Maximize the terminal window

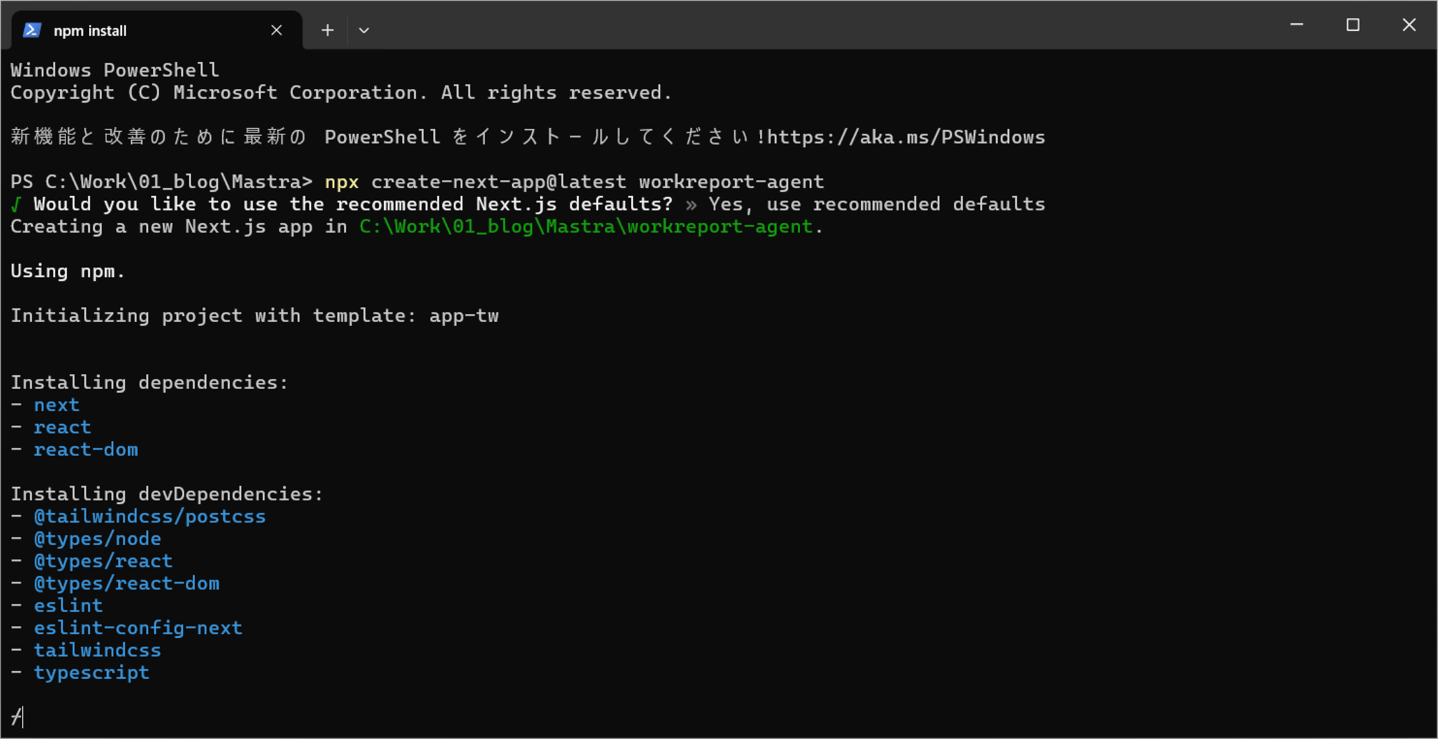pyautogui.click(x=1353, y=25)
